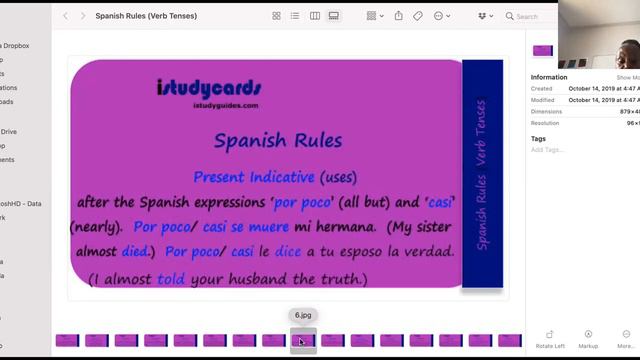Switch Finder to gallery view

coord(334,16)
